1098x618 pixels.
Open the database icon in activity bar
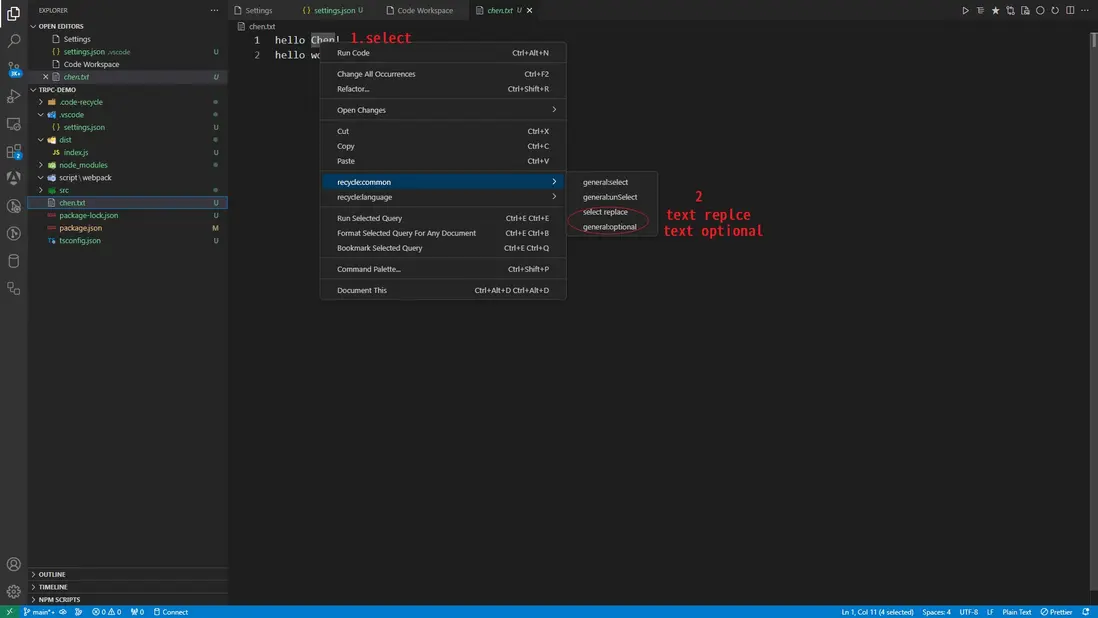coord(13,261)
